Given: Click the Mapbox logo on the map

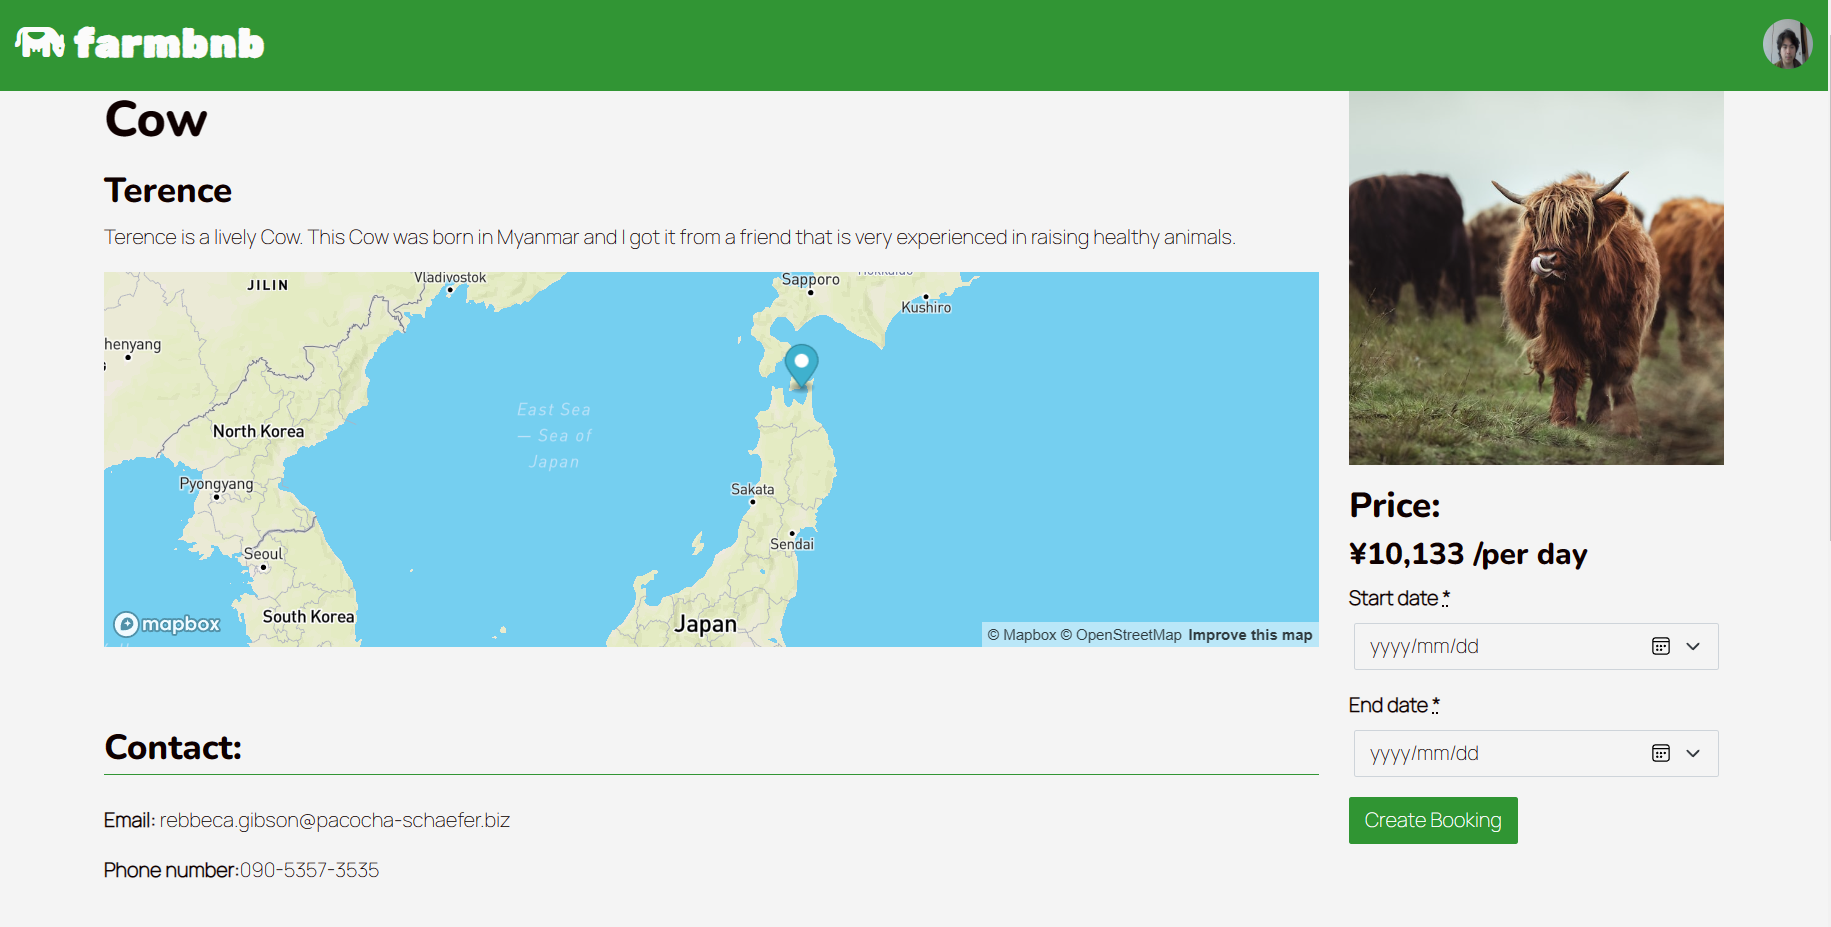Looking at the screenshot, I should pyautogui.click(x=166, y=624).
